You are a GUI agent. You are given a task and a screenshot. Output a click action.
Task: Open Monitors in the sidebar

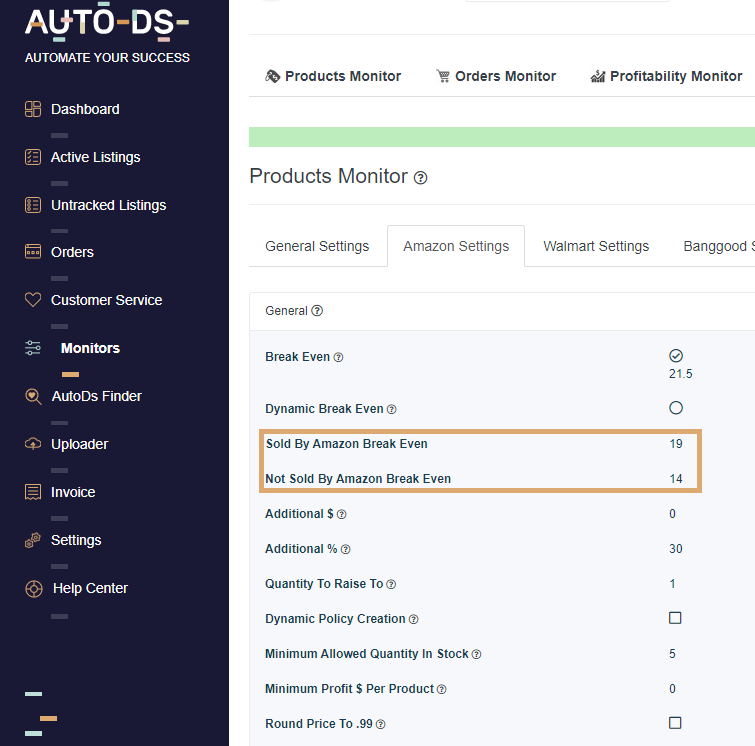point(90,348)
